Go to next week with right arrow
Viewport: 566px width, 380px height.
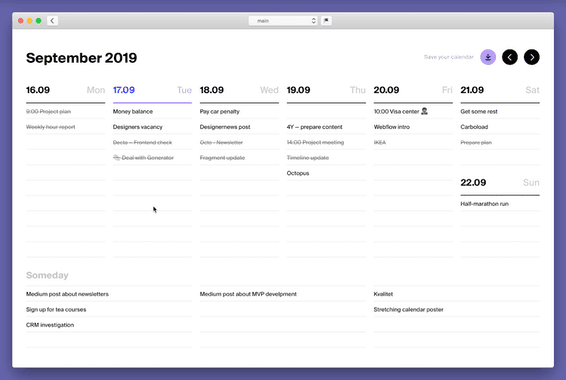pos(532,57)
